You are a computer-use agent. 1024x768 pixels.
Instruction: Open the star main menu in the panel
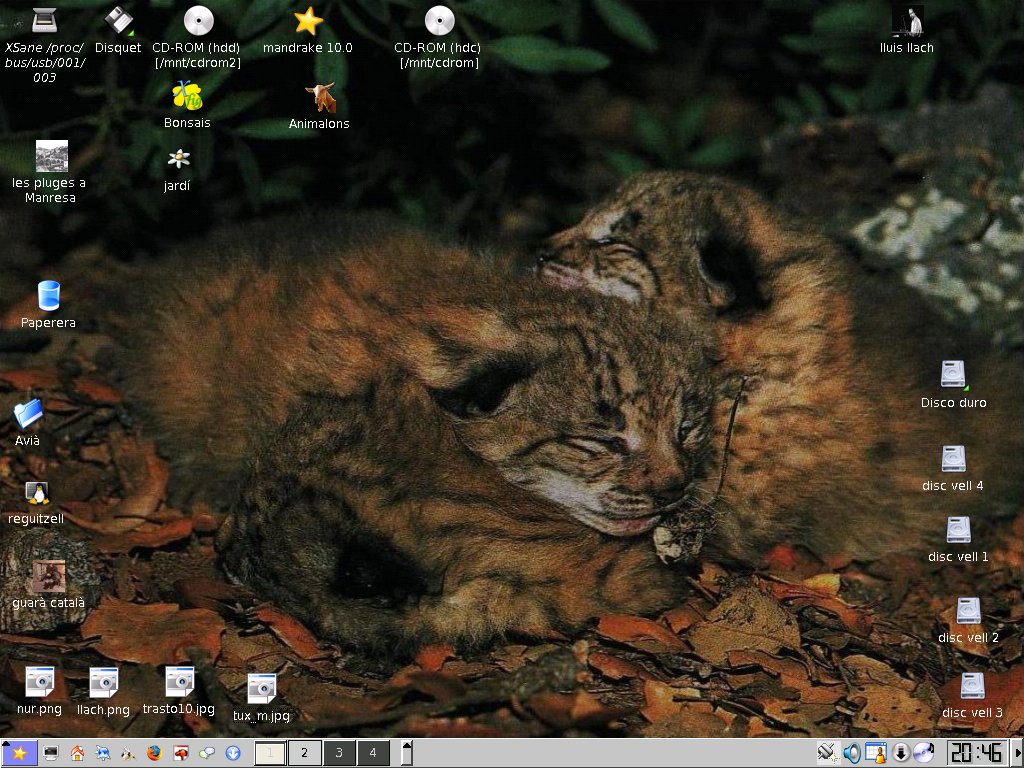pos(19,753)
